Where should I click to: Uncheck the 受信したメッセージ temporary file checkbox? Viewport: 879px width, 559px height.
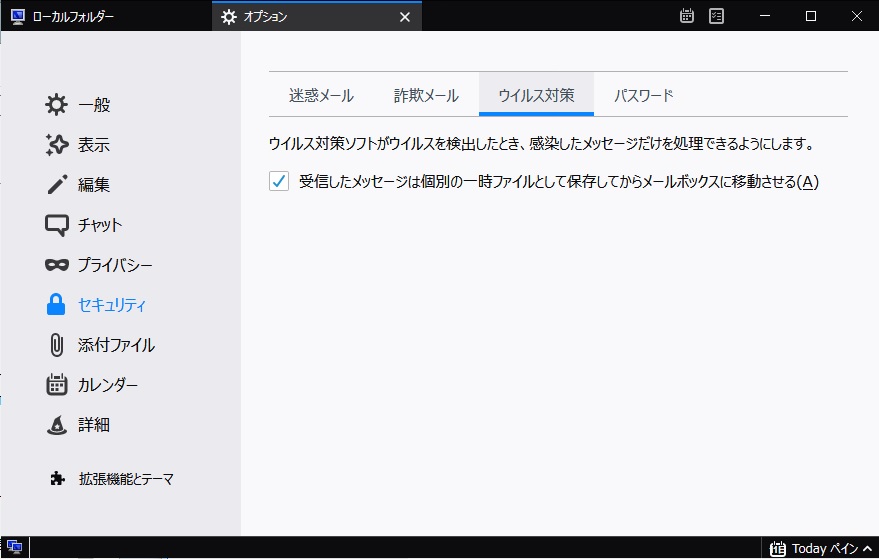[x=279, y=181]
